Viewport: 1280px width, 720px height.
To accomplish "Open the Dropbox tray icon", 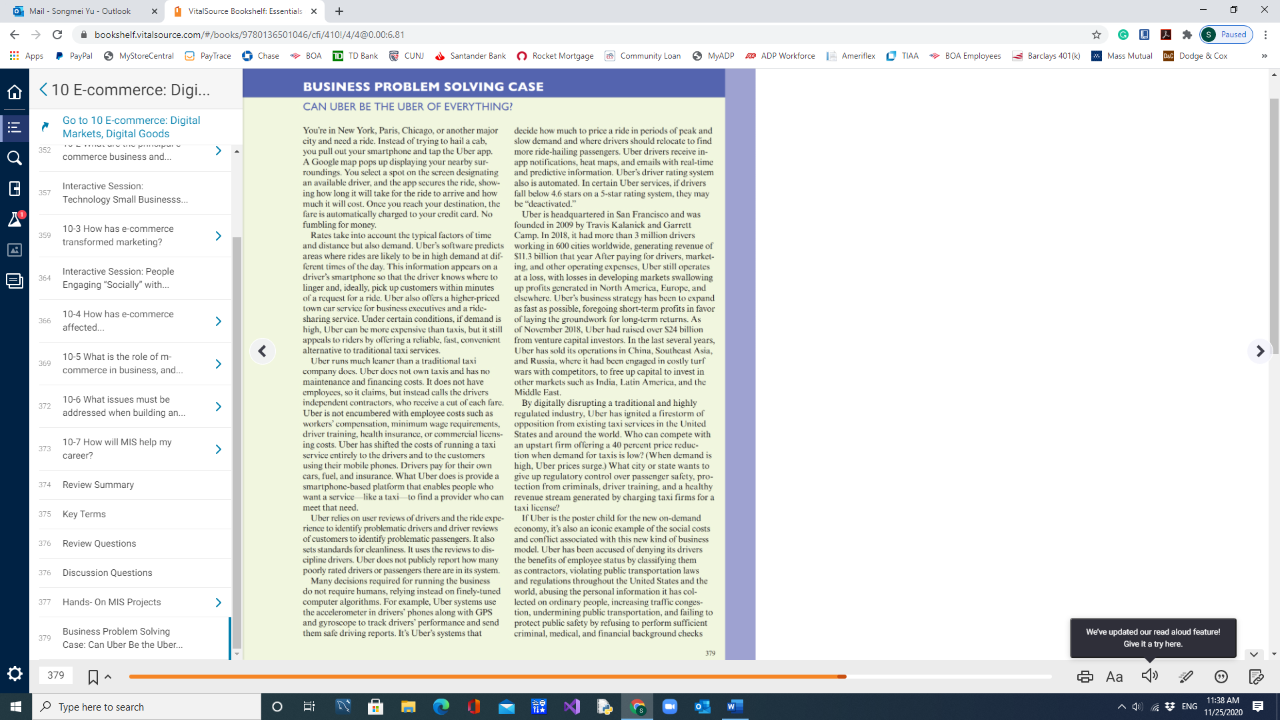I will coord(1172,707).
